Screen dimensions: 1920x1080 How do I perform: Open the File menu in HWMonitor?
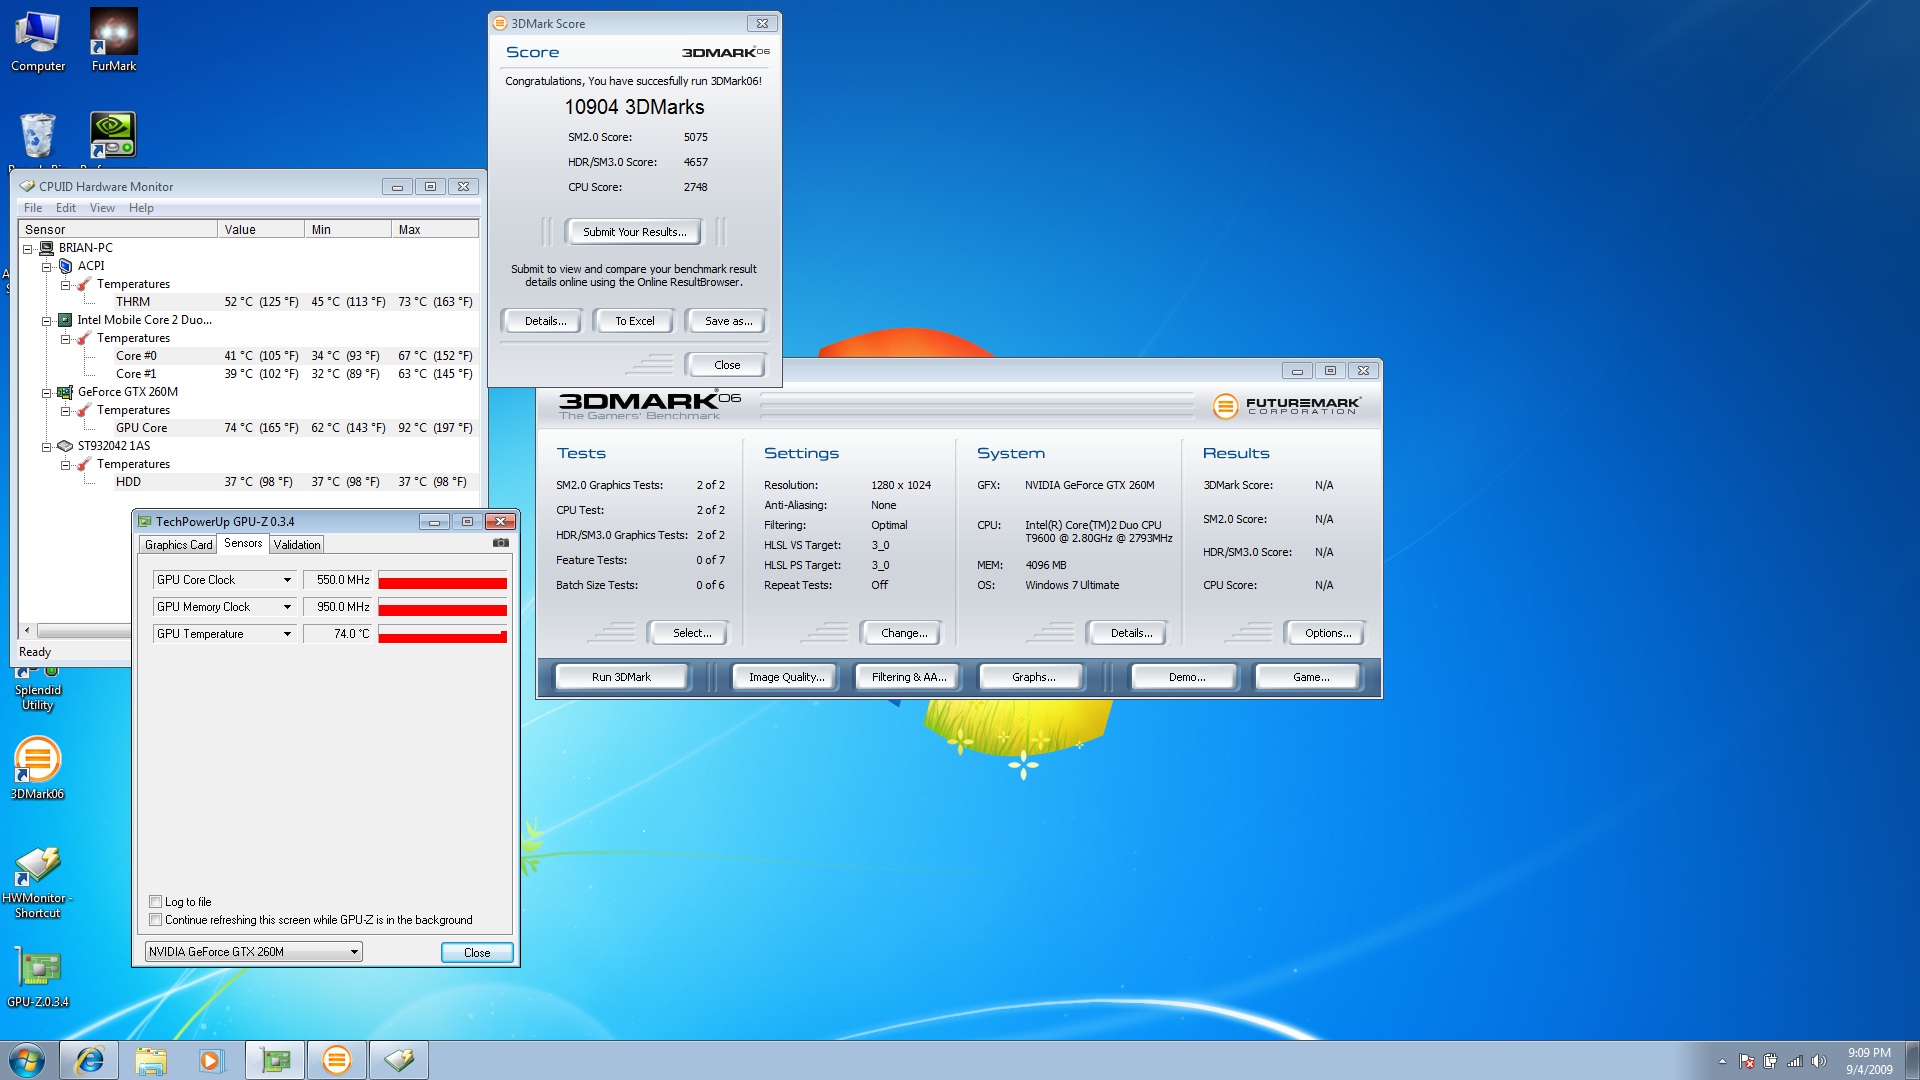click(33, 208)
